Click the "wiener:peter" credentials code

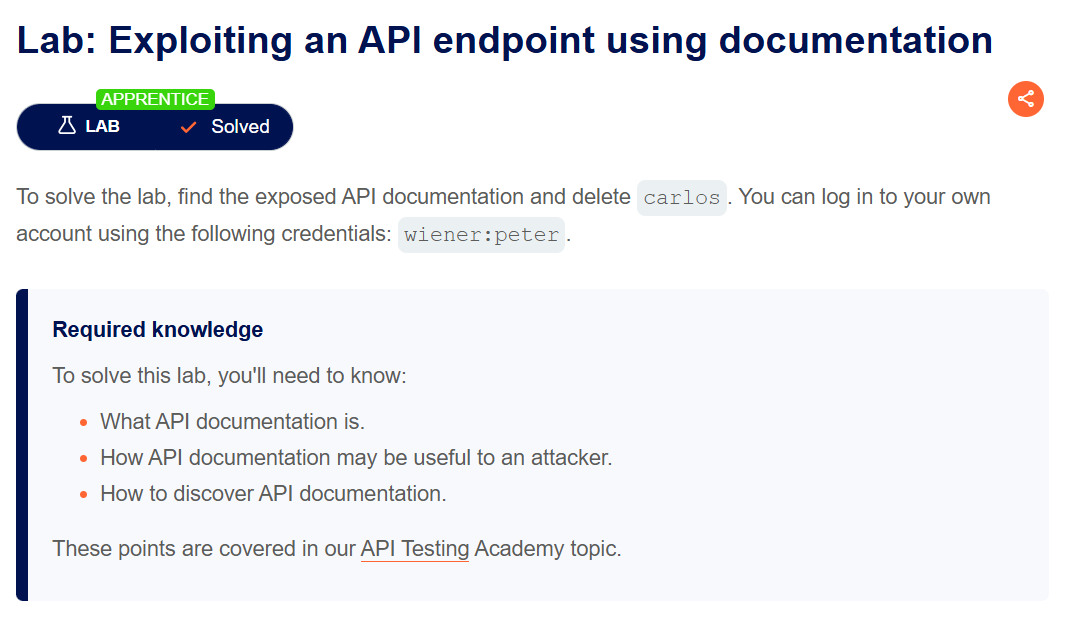[x=481, y=235]
